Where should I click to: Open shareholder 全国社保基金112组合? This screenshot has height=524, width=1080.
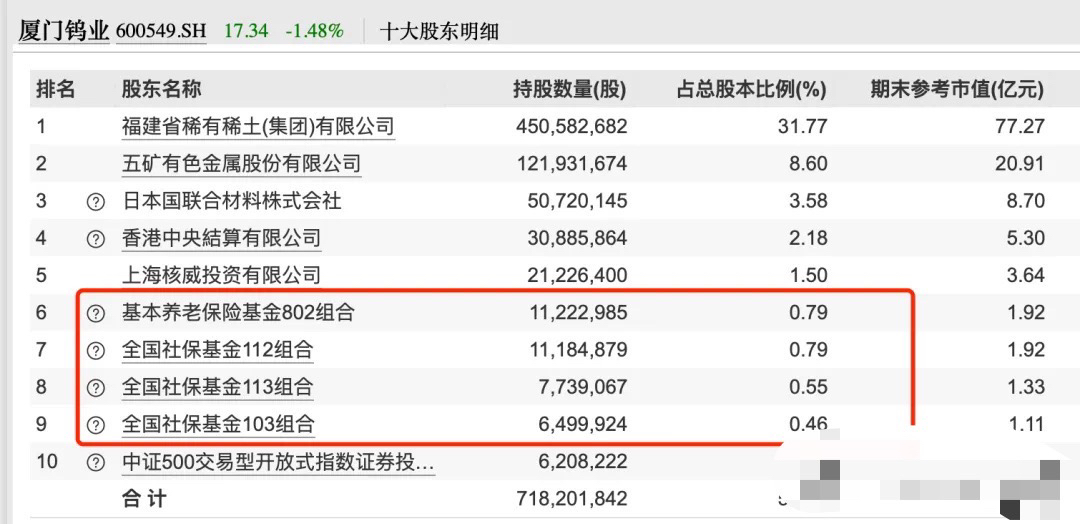(218, 350)
